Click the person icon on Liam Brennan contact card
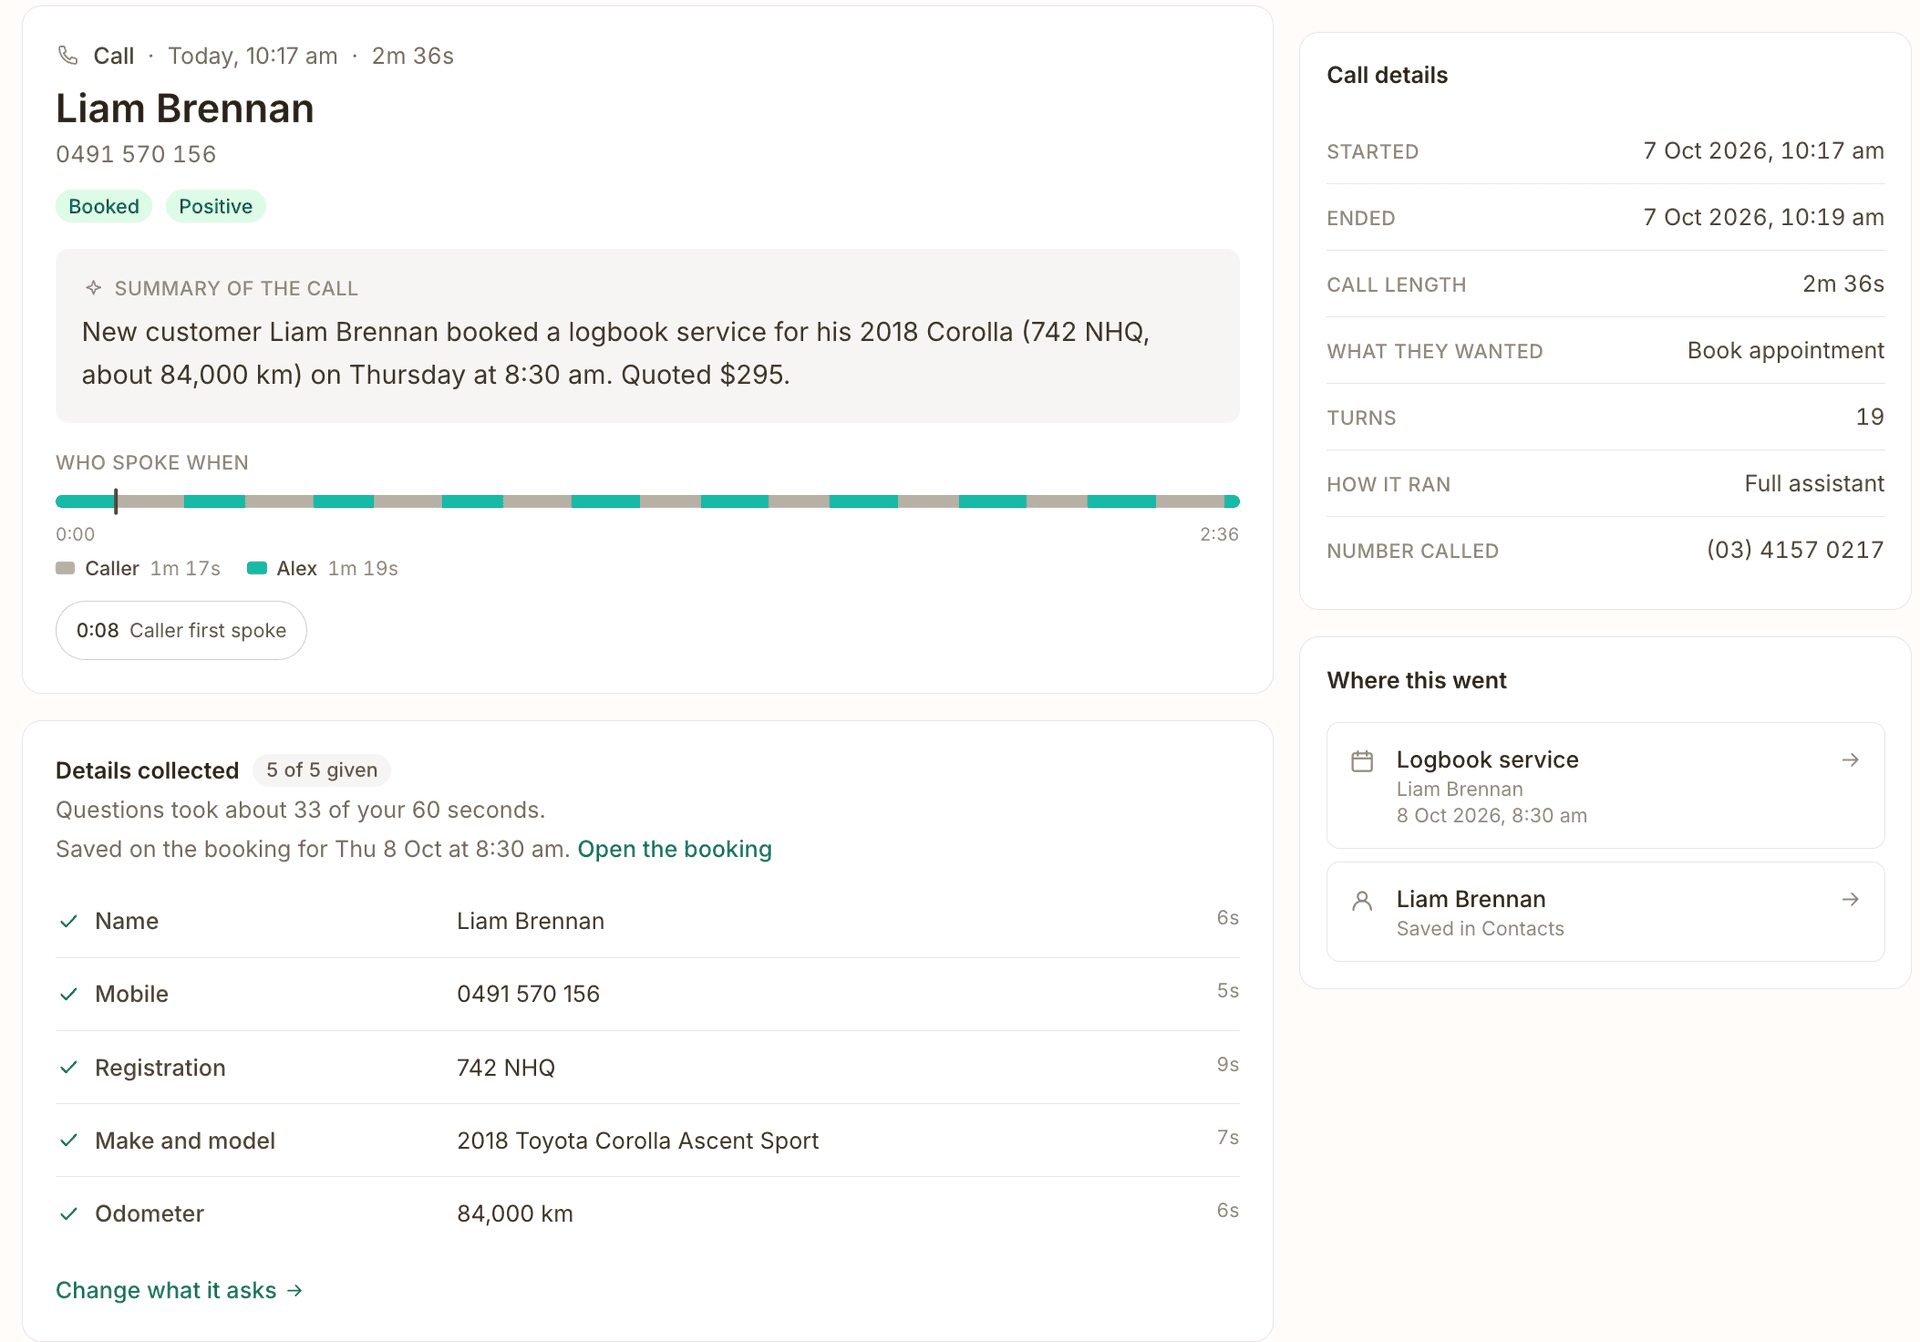The image size is (1920, 1342). pyautogui.click(x=1362, y=901)
